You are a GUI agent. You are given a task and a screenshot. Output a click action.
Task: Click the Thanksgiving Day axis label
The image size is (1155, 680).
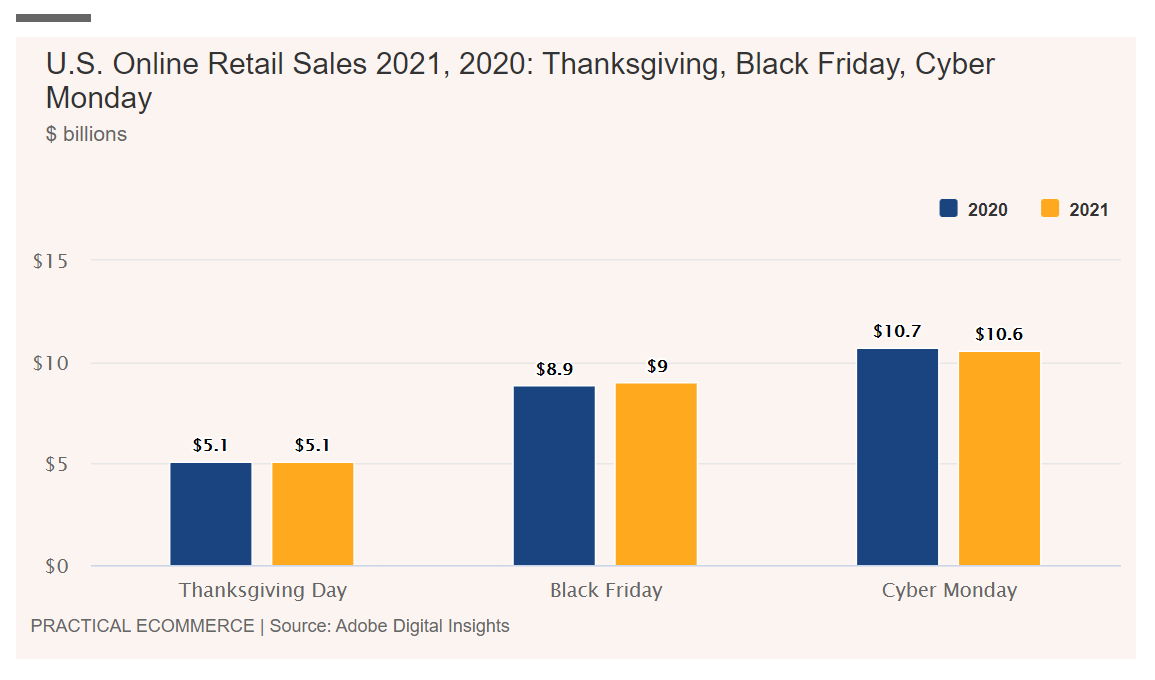coord(263,590)
